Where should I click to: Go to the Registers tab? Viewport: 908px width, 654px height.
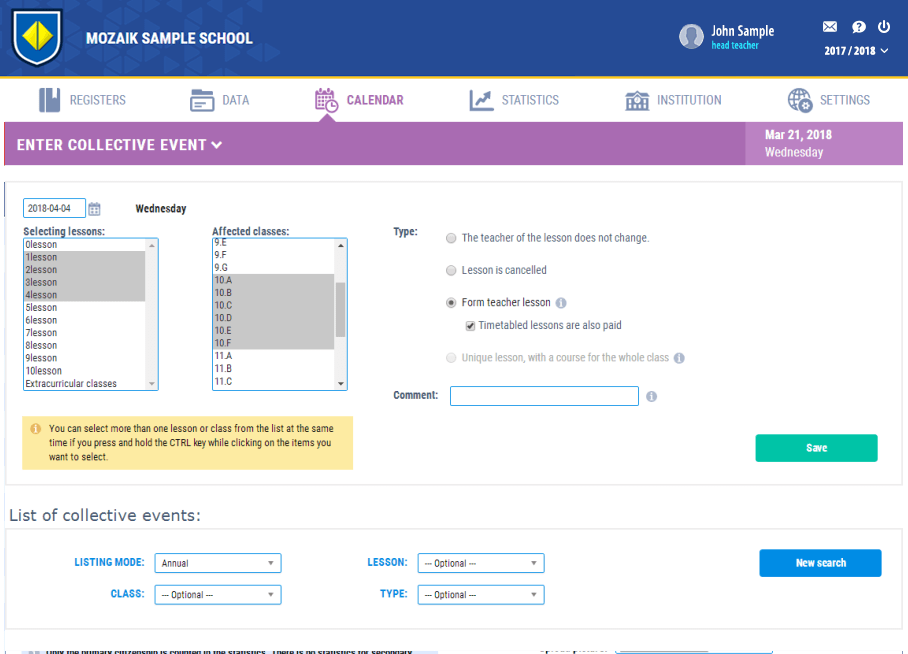[83, 100]
